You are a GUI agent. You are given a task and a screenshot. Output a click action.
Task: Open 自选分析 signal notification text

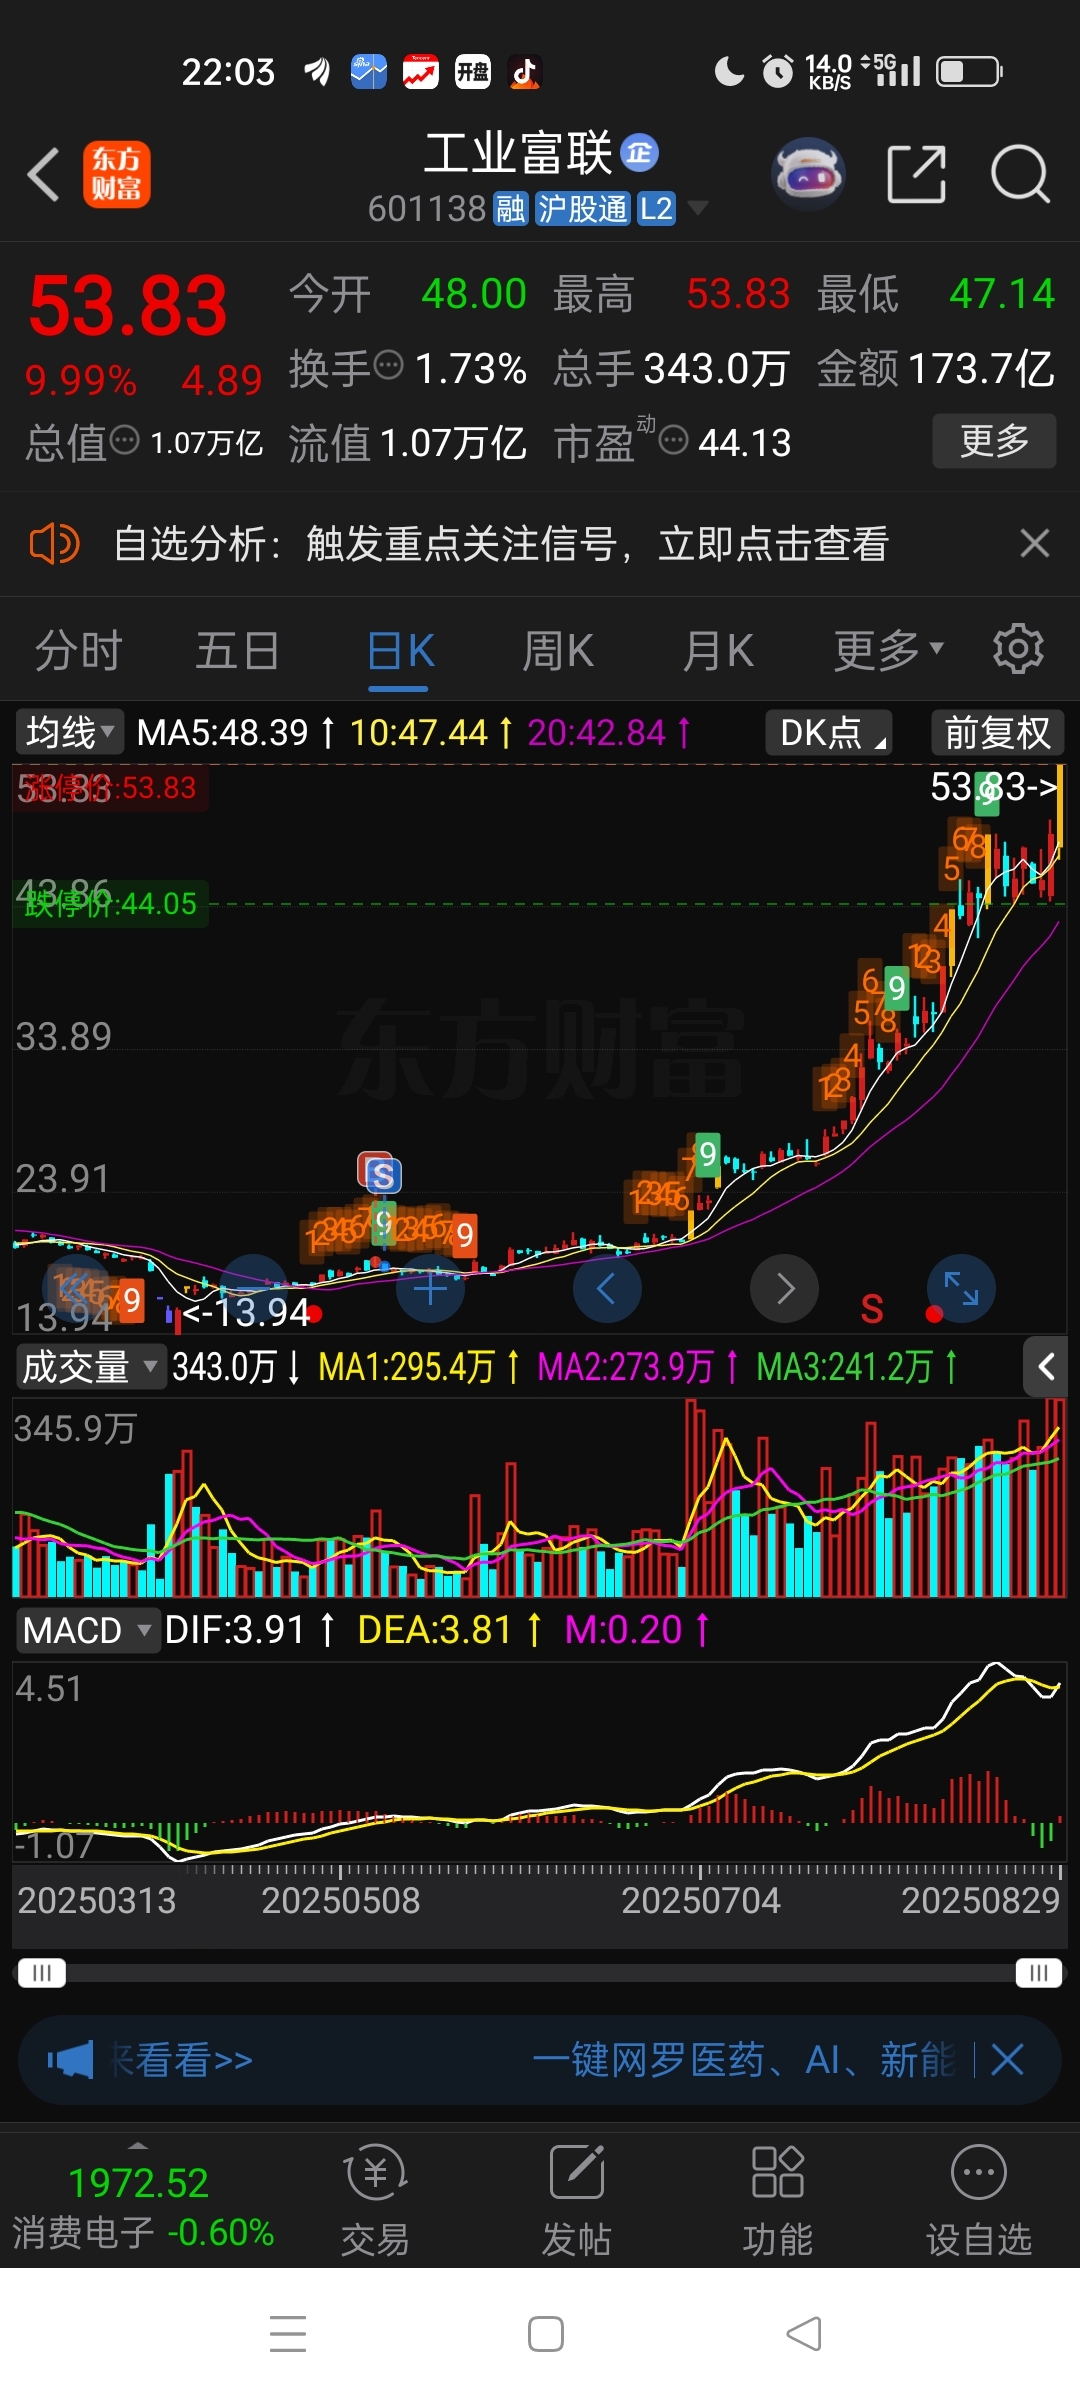tap(501, 544)
